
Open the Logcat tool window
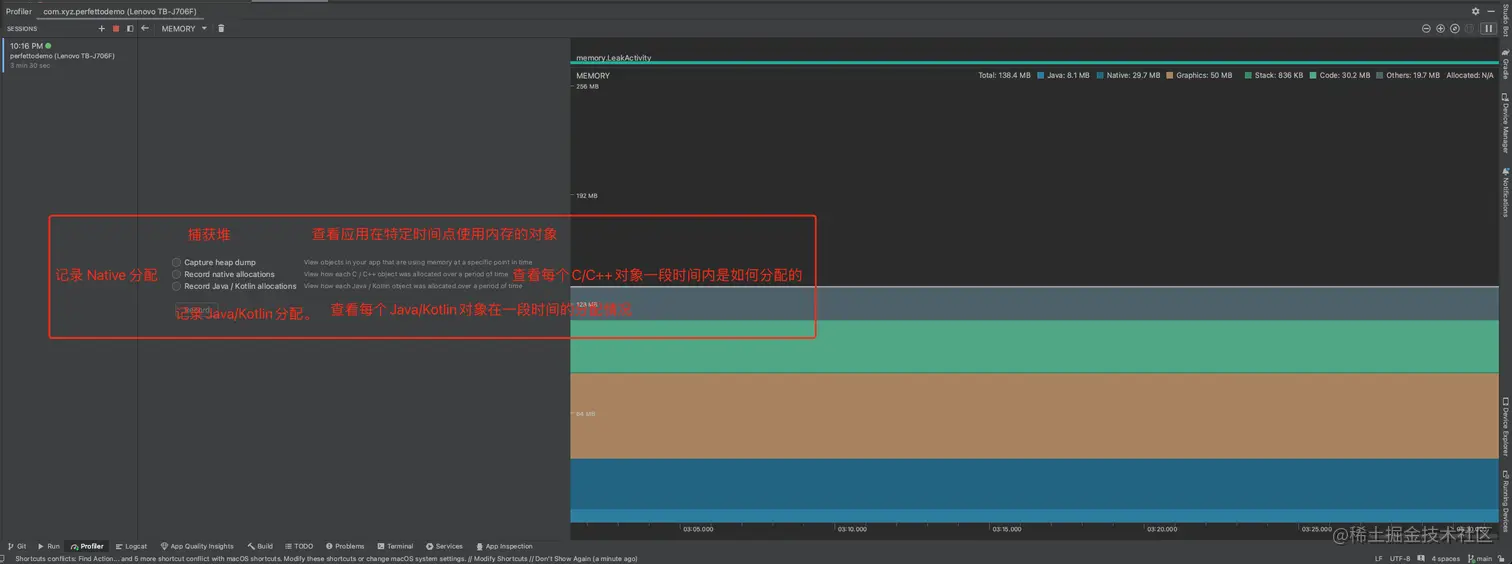tap(131, 546)
